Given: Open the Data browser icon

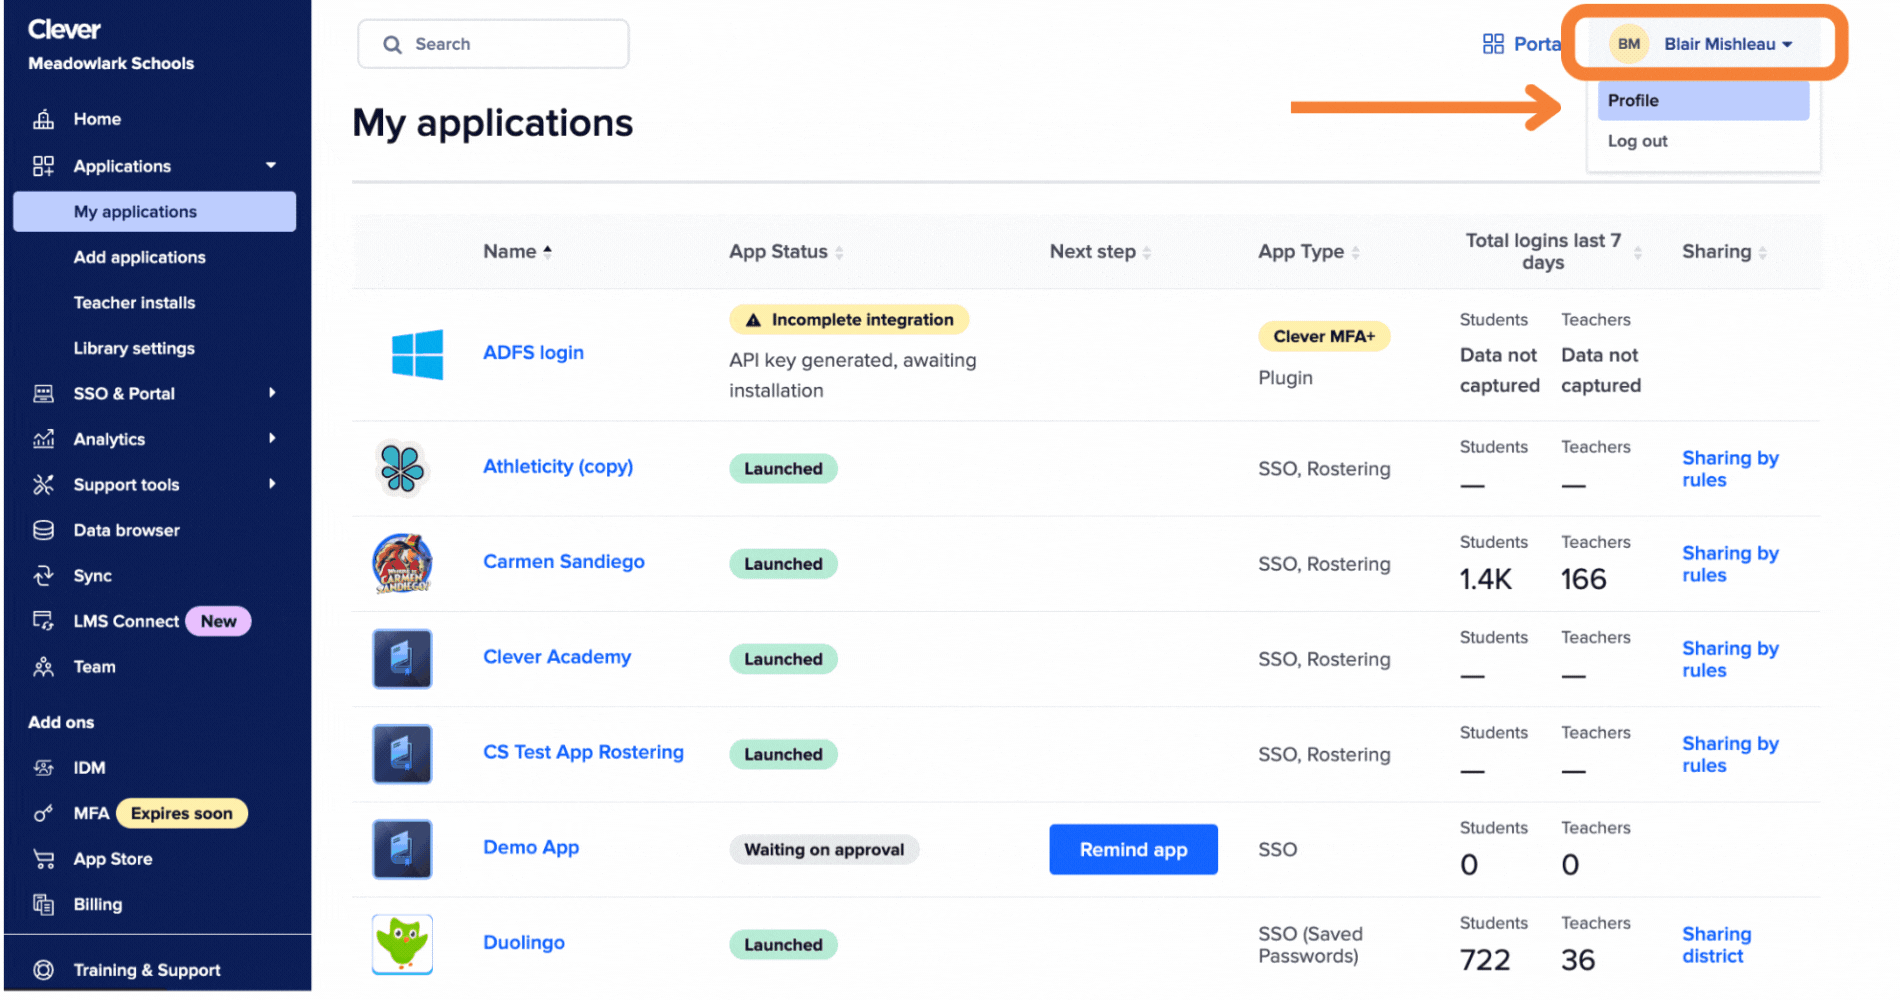Looking at the screenshot, I should click(x=44, y=530).
